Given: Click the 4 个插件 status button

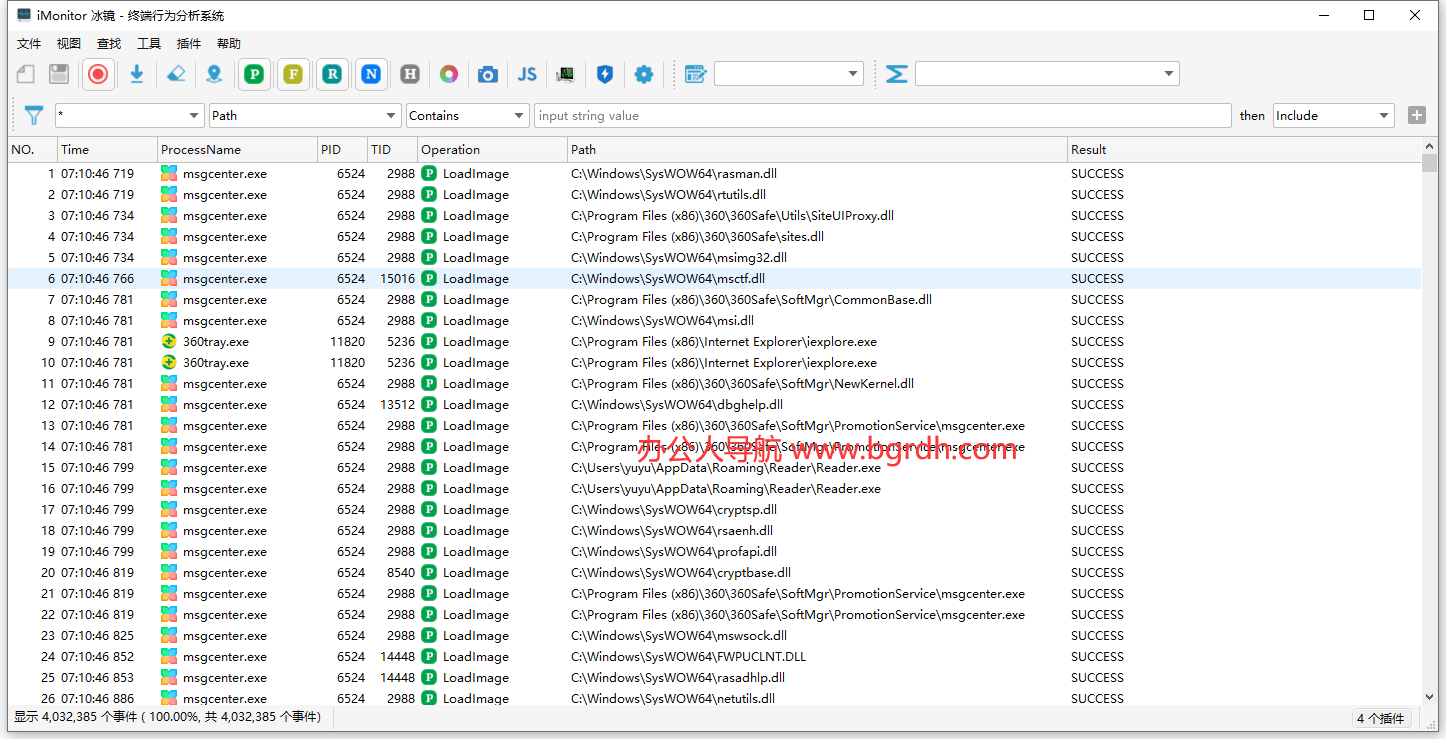Looking at the screenshot, I should tap(1381, 718).
